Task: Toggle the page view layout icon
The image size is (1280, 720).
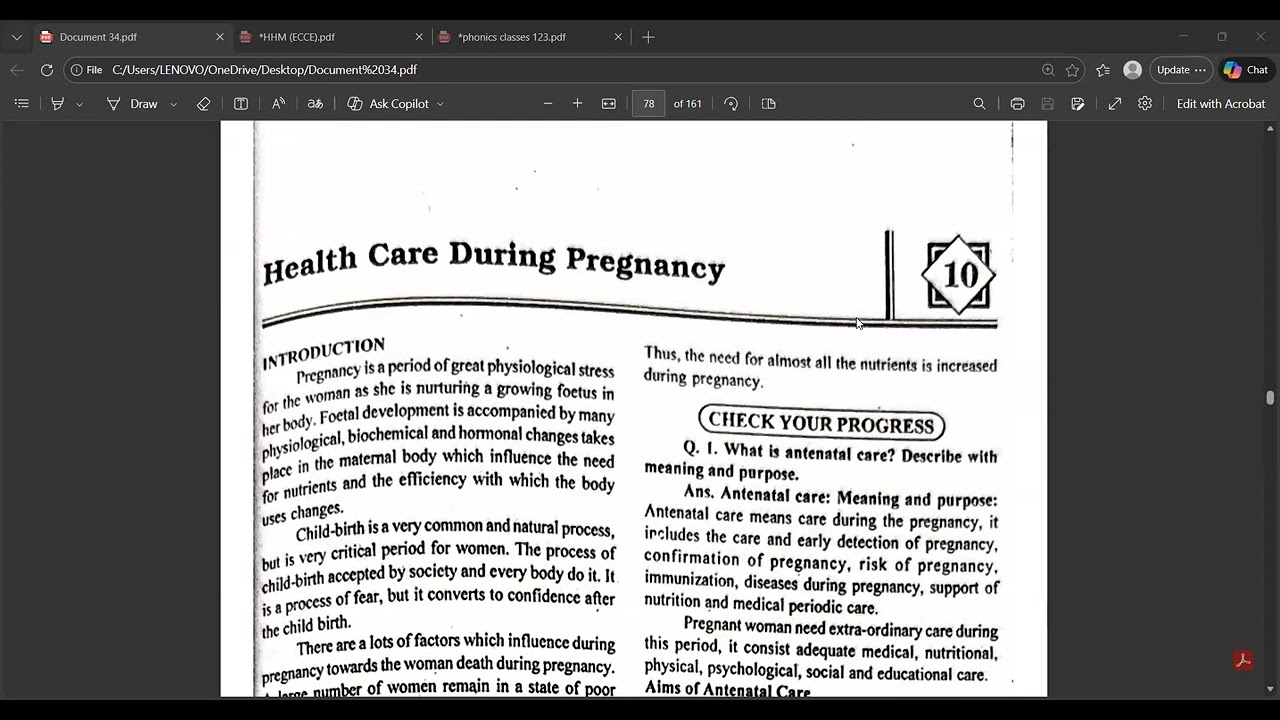Action: [x=769, y=104]
